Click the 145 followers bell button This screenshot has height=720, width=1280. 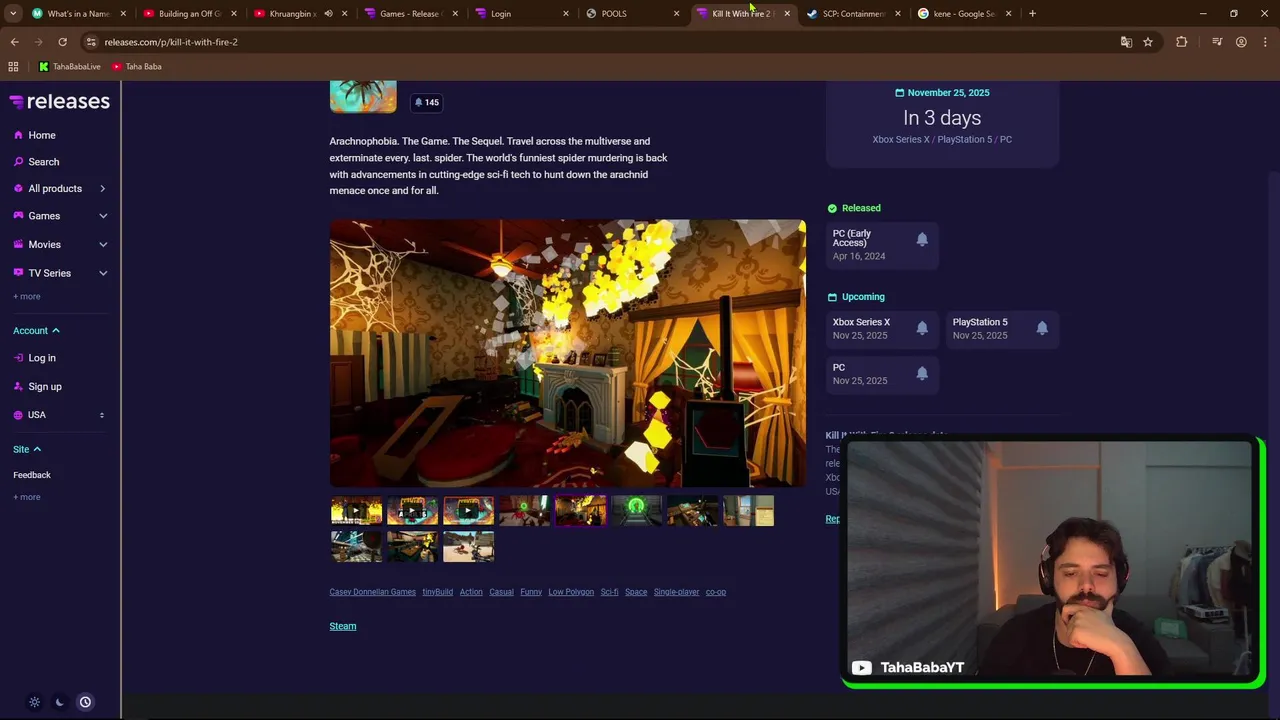[427, 102]
